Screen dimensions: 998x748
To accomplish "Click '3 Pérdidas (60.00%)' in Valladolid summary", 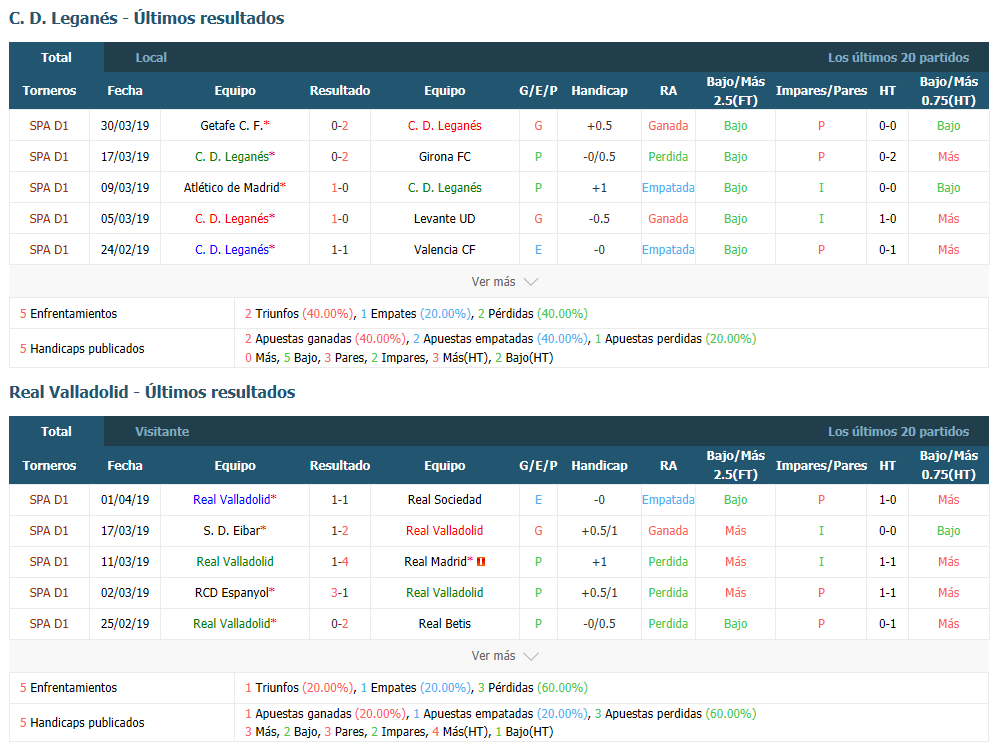I will 533,688.
